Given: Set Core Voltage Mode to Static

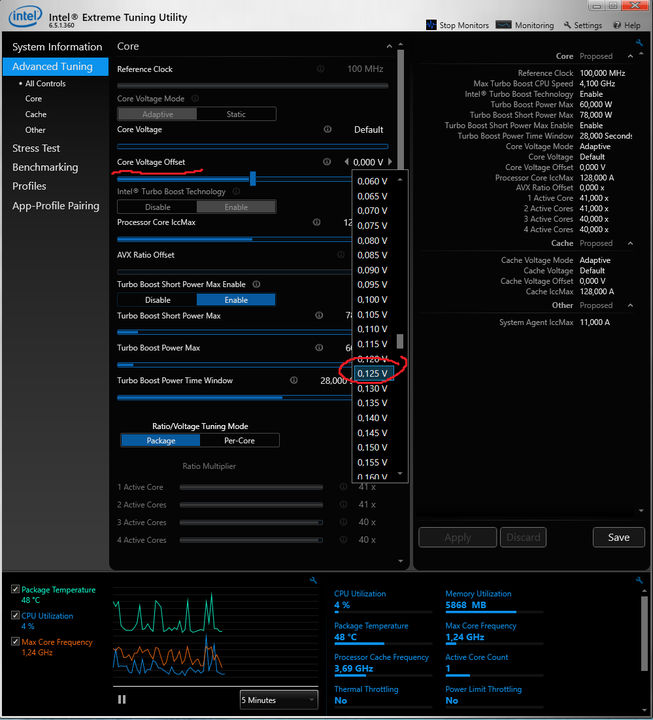Looking at the screenshot, I should tap(236, 114).
